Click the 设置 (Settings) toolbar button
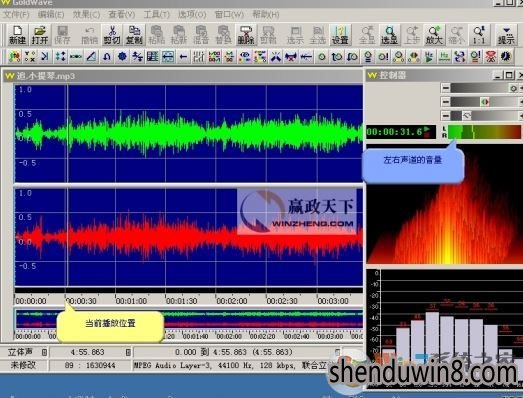Screen dimensions: 523x398 pyautogui.click(x=340, y=35)
